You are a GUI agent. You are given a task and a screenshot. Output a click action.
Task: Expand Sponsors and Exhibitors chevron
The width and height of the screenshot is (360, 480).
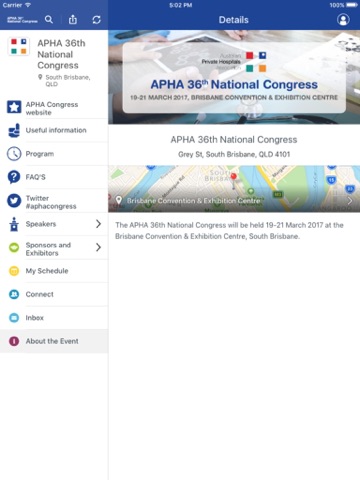(98, 247)
